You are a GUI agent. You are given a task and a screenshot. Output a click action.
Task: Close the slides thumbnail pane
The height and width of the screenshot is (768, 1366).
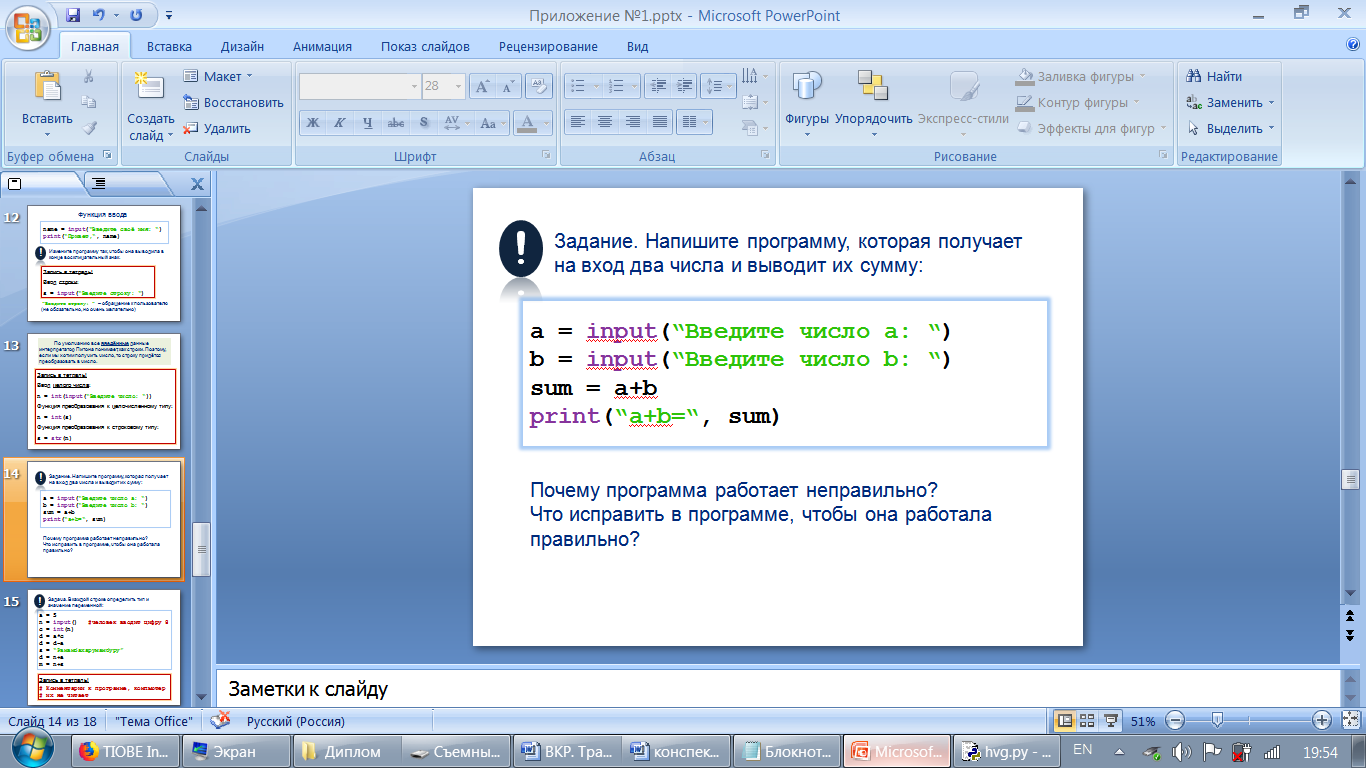pos(197,183)
